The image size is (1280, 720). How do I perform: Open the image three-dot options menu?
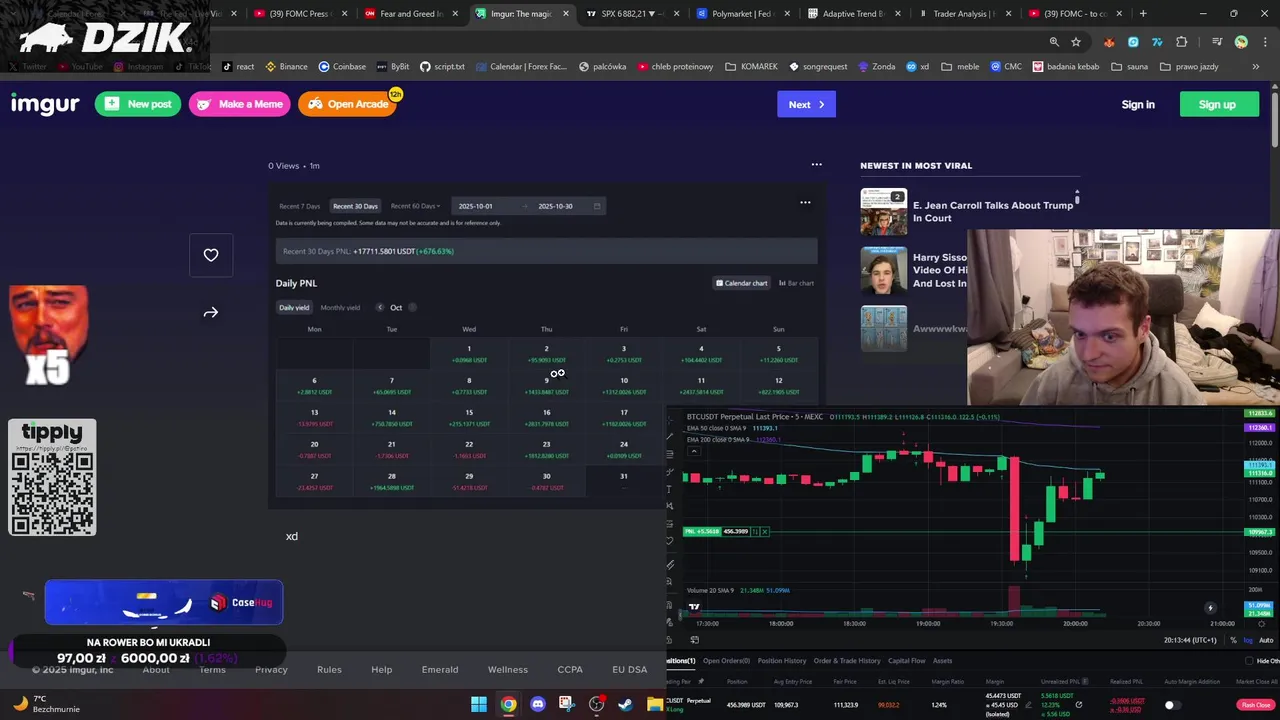(x=805, y=202)
